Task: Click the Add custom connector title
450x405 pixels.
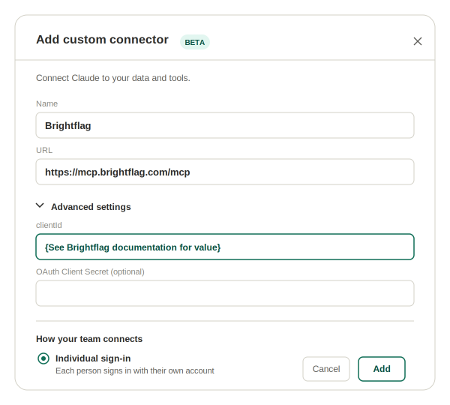Action: tap(102, 39)
